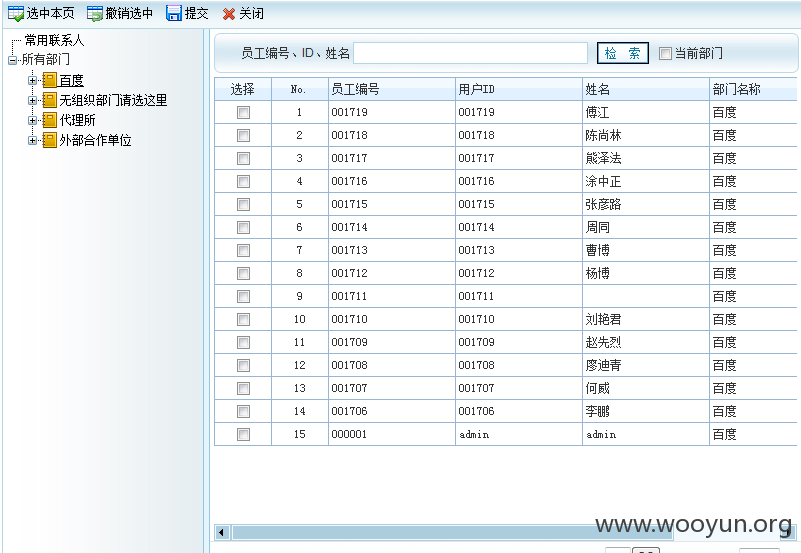Expand the 外部合作单位 tree node
Screen dimensions: 801x553
(33, 140)
